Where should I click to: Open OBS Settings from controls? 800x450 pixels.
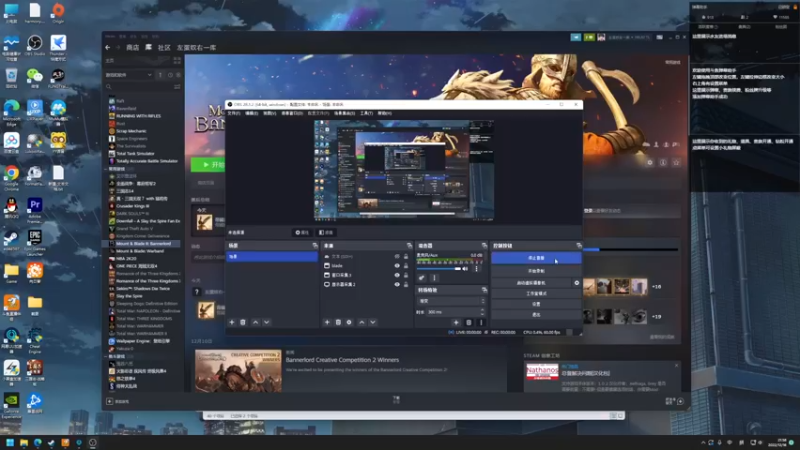[x=536, y=304]
